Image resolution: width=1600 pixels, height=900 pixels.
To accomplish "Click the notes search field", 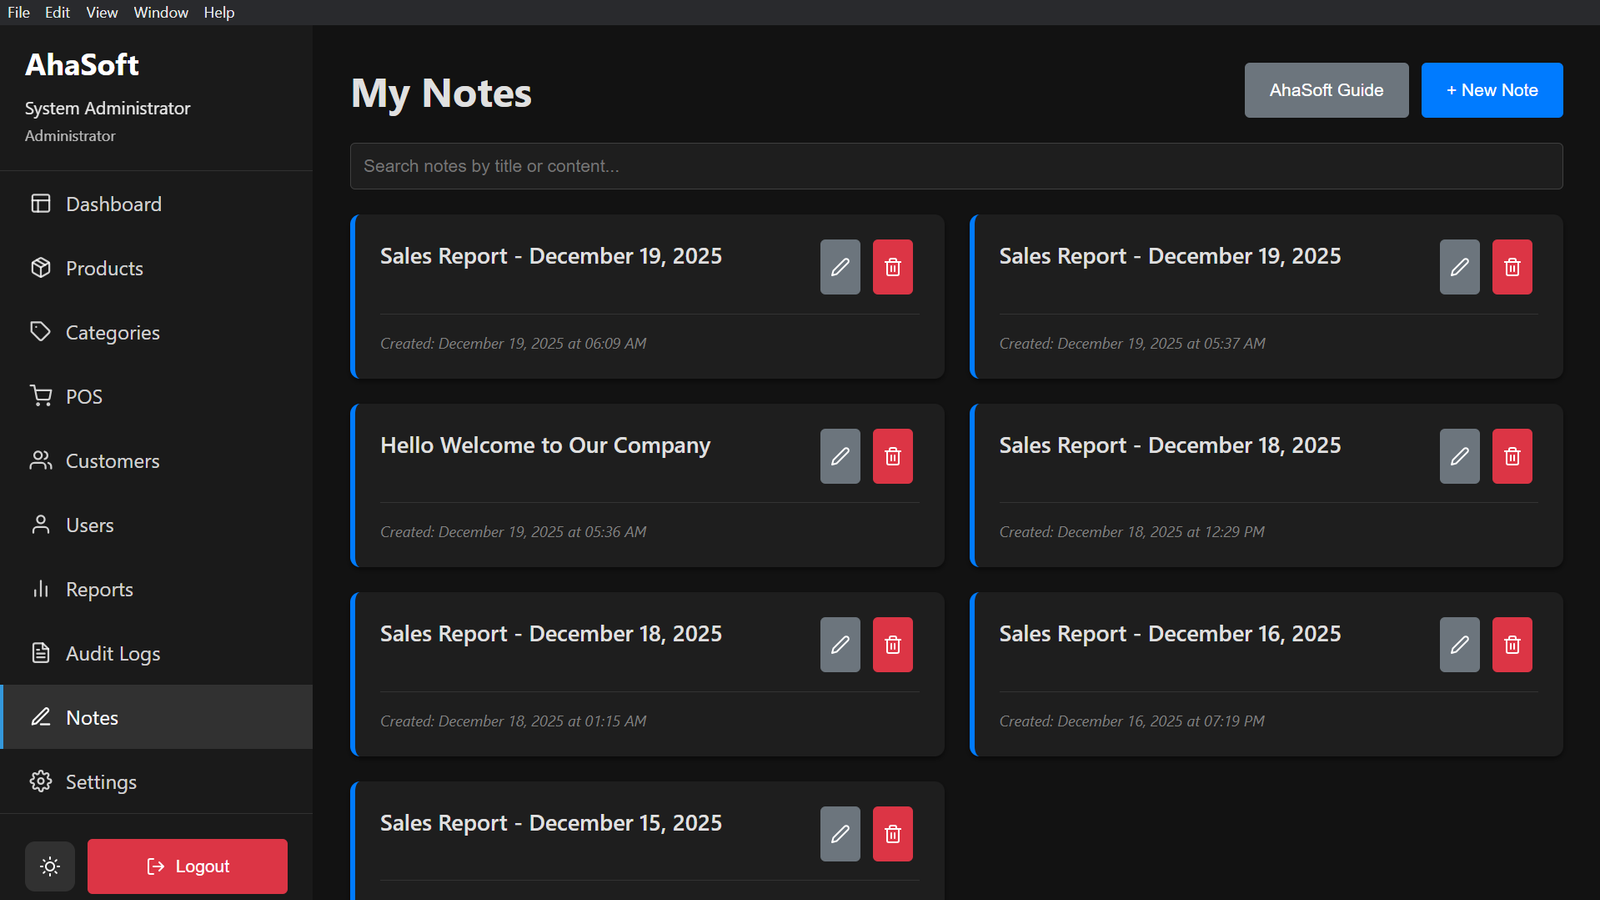I will click(955, 166).
